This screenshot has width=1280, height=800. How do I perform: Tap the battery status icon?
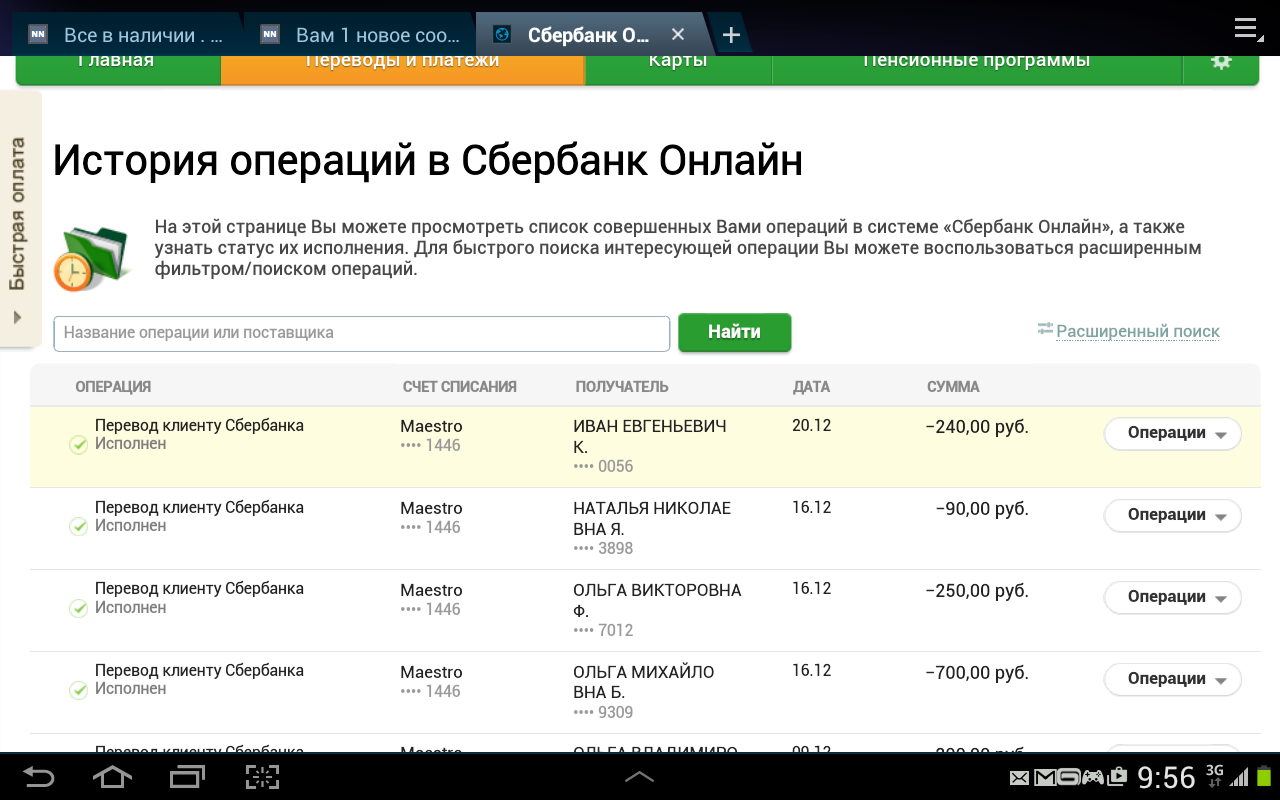coord(1265,777)
